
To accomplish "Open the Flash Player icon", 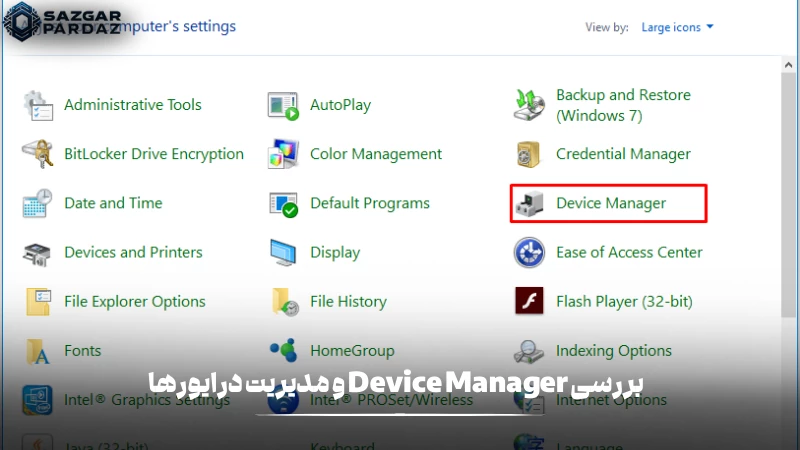I will click(529, 301).
